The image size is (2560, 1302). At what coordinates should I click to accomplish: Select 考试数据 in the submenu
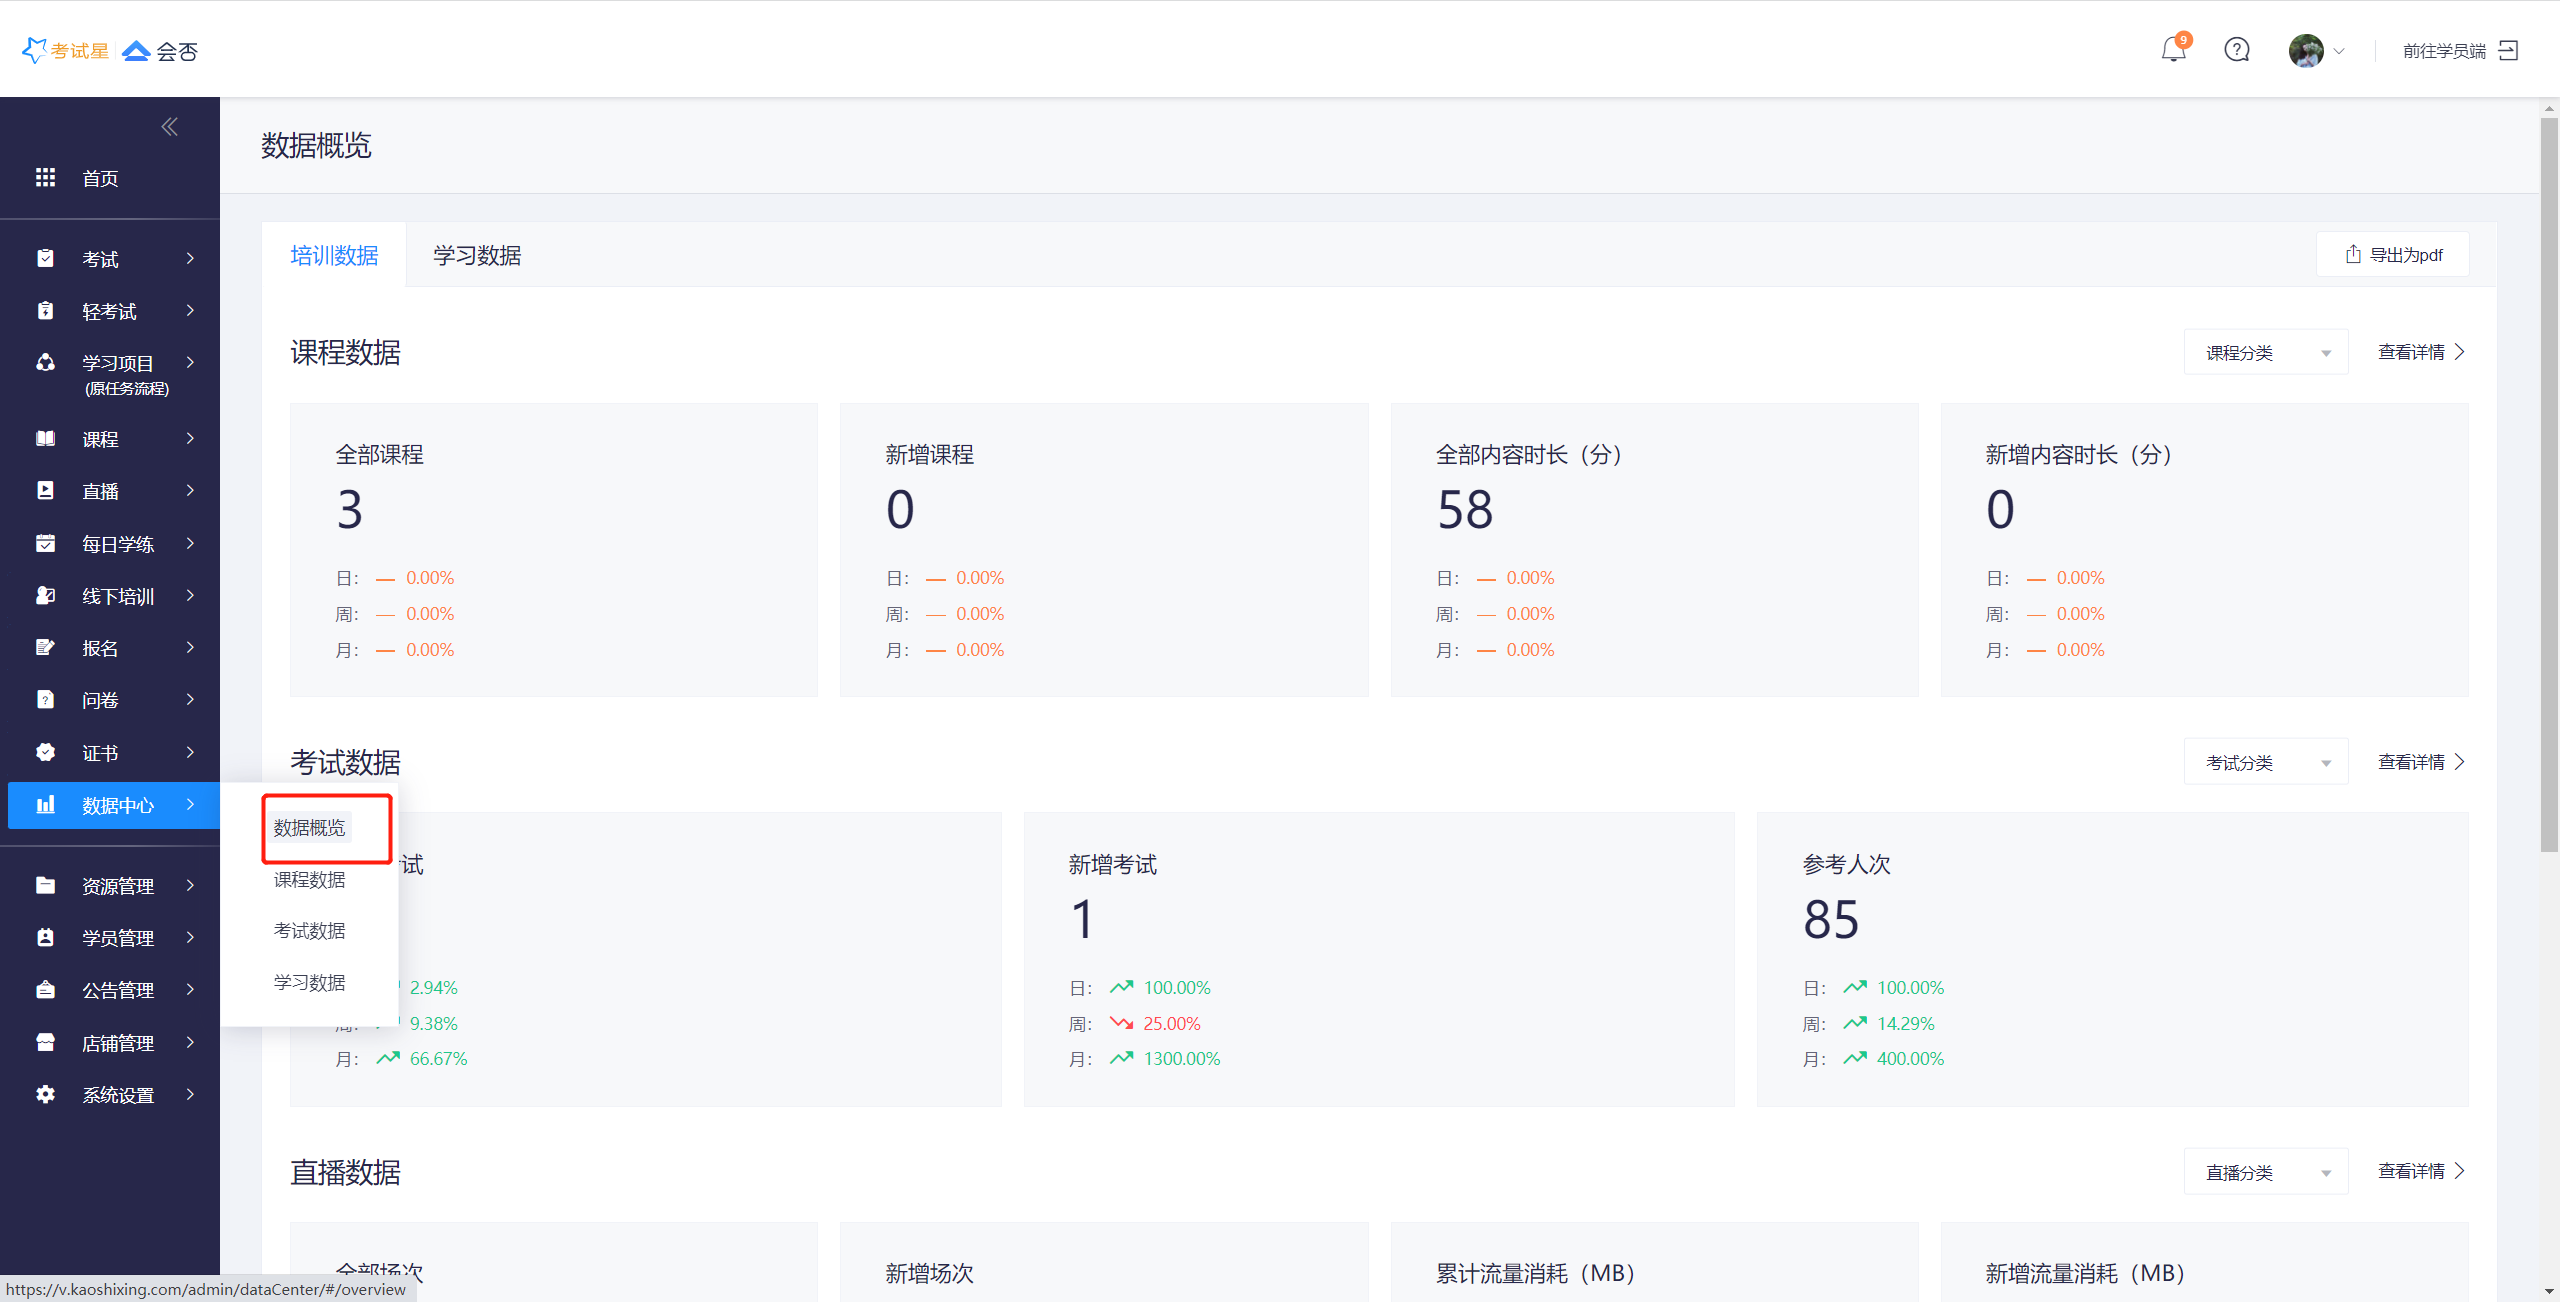(x=309, y=931)
